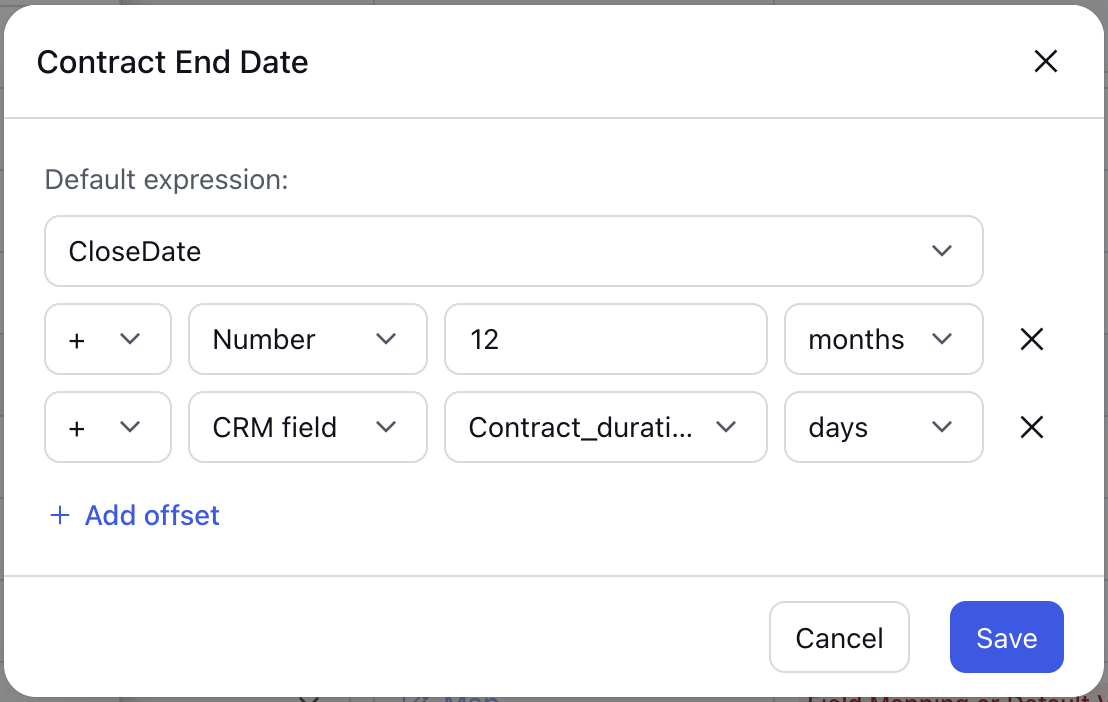
Task: Open operator dropdown in the CRM field row
Action: pyautogui.click(x=108, y=427)
